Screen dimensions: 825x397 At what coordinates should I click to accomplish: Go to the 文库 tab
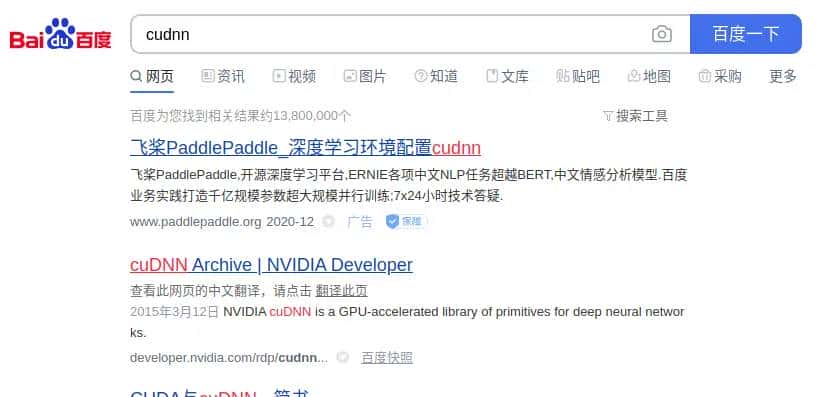pos(507,77)
